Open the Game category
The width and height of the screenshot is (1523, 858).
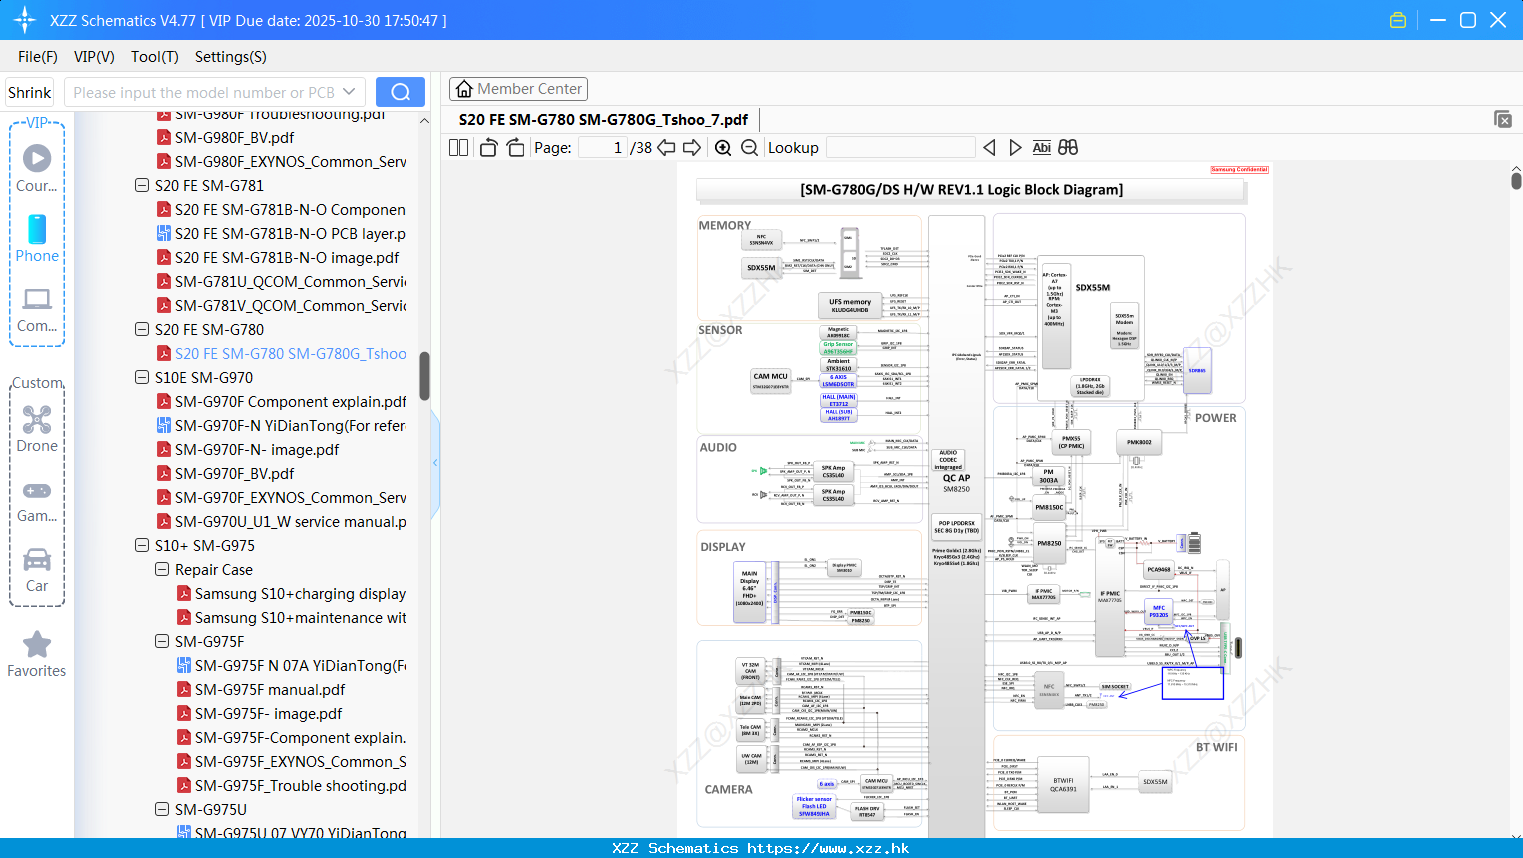(37, 501)
